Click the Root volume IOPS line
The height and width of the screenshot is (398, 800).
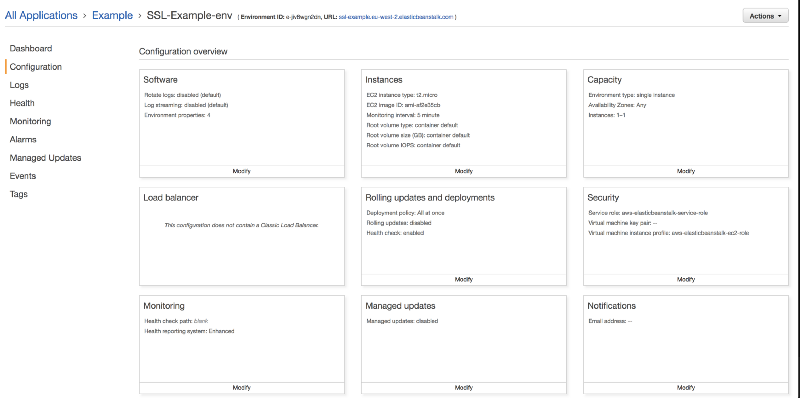(413, 145)
